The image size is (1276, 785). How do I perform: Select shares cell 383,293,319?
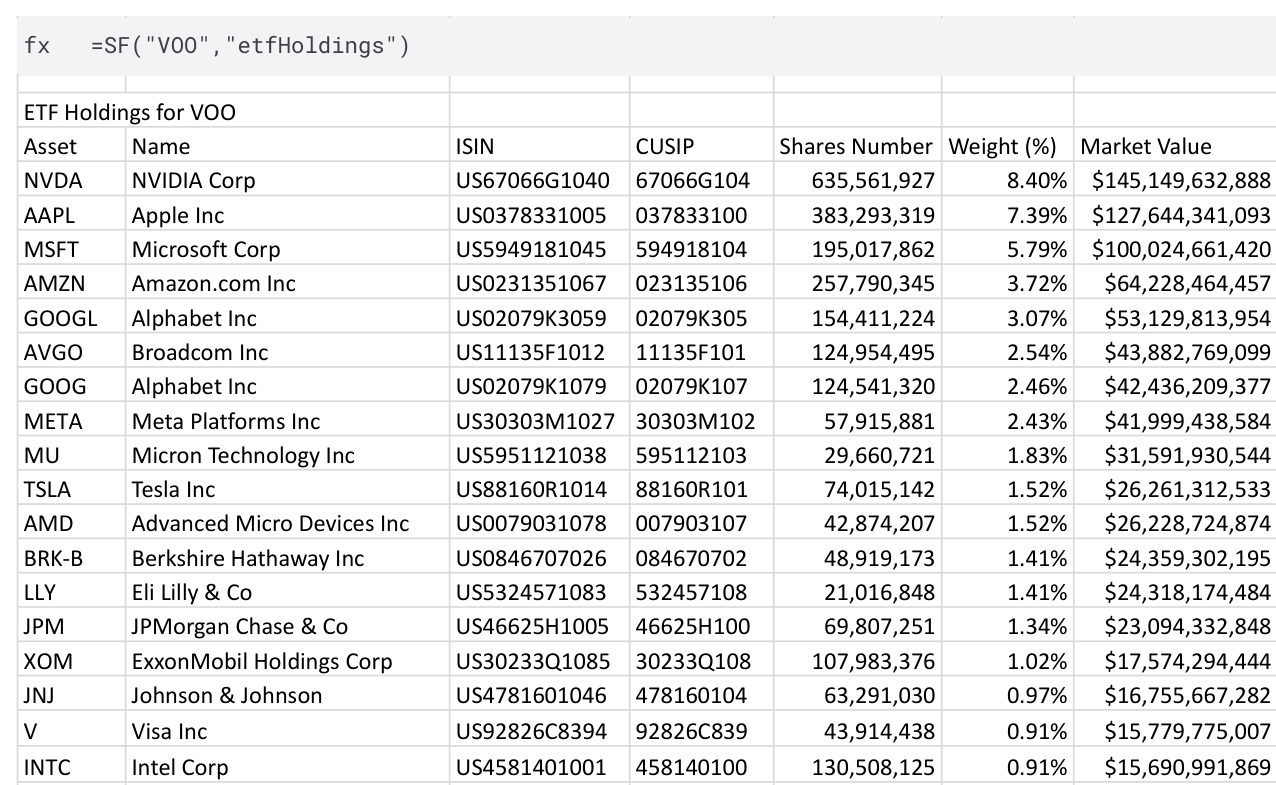point(857,215)
